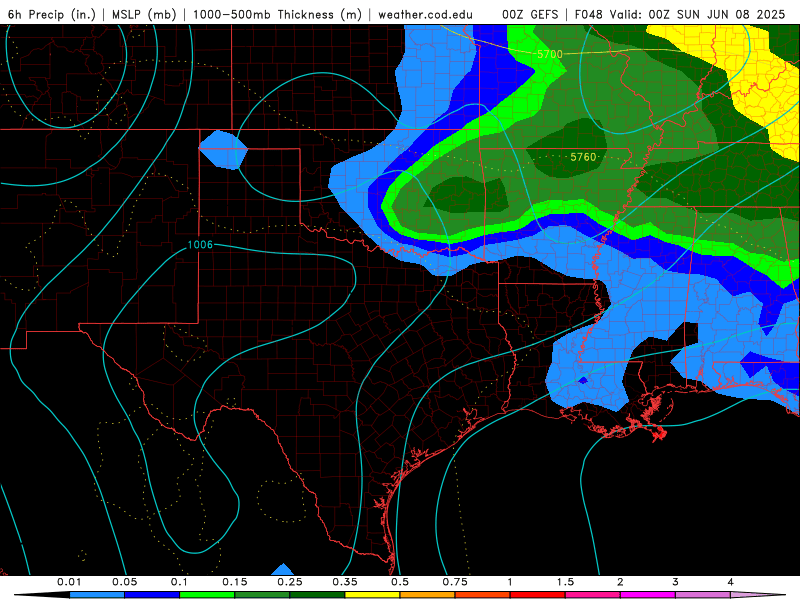Click the bright green 0.1–0.15 legend swatch

click(x=207, y=595)
